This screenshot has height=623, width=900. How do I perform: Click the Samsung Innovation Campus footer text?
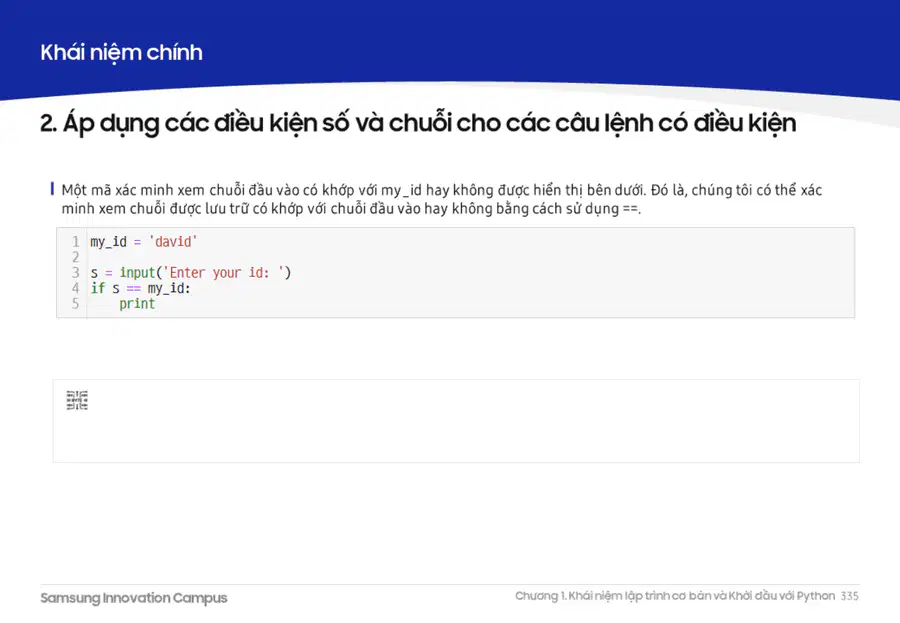(134, 598)
